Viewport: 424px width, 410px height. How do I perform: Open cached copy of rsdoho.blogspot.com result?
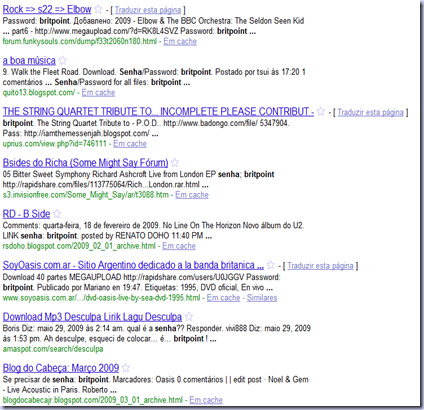pos(179,246)
